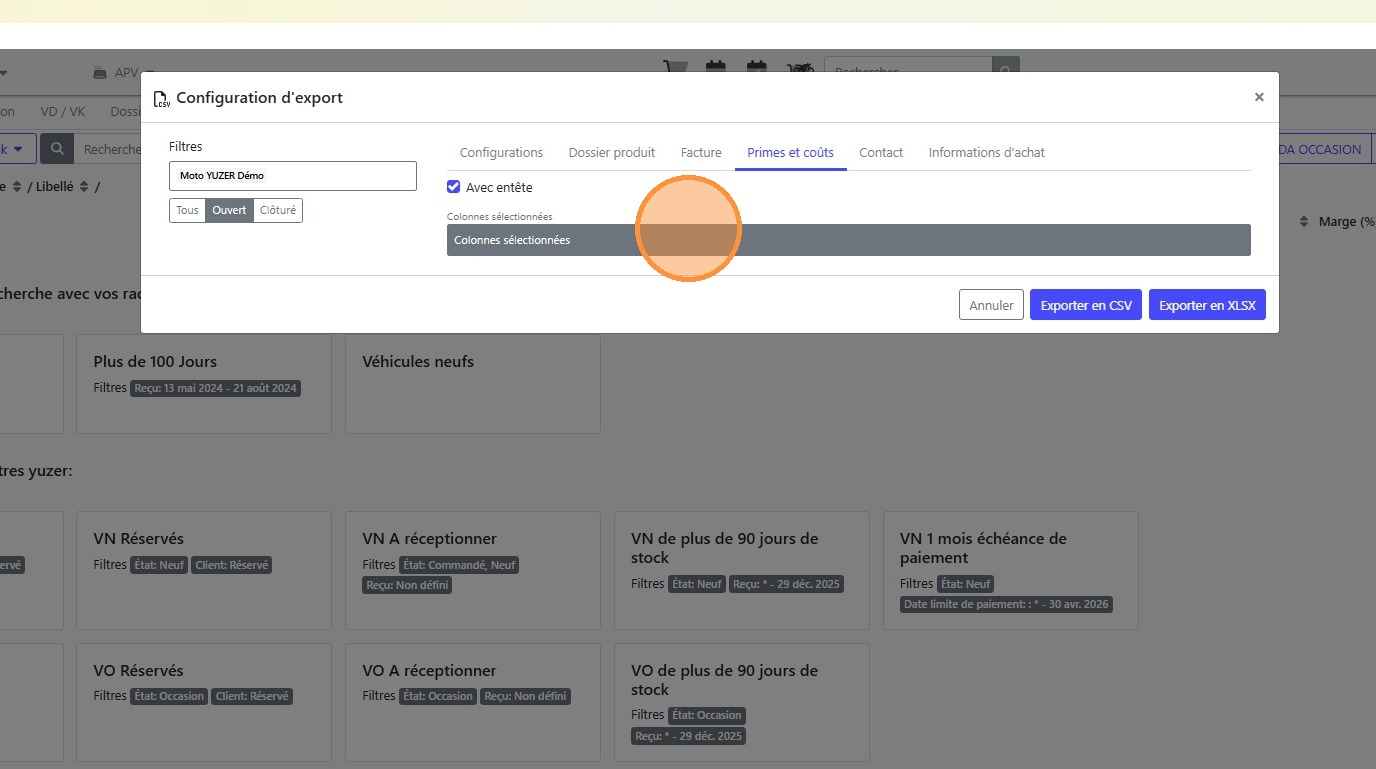
Task: Open the APV menu in the background page
Action: [125, 73]
